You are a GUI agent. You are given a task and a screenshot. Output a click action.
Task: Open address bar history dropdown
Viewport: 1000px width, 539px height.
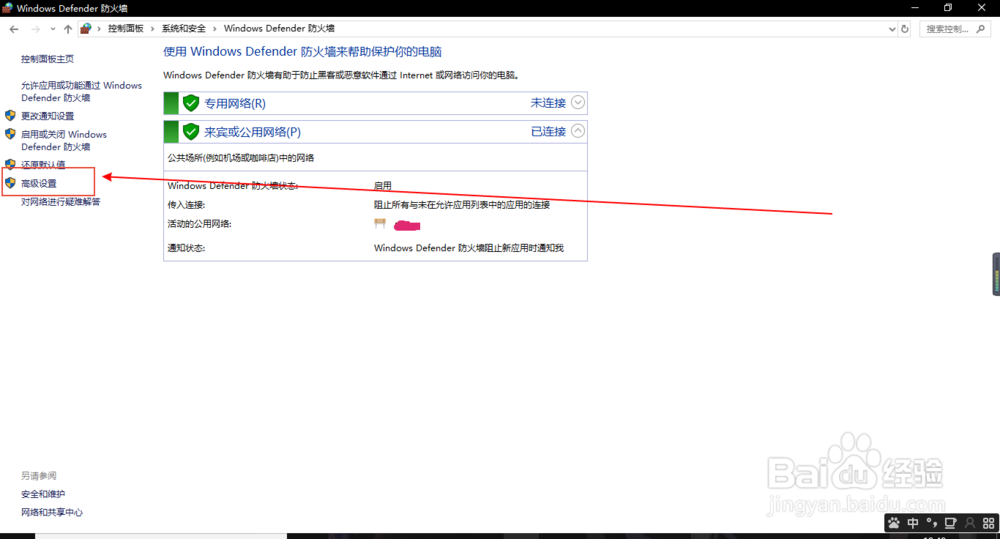coord(892,29)
